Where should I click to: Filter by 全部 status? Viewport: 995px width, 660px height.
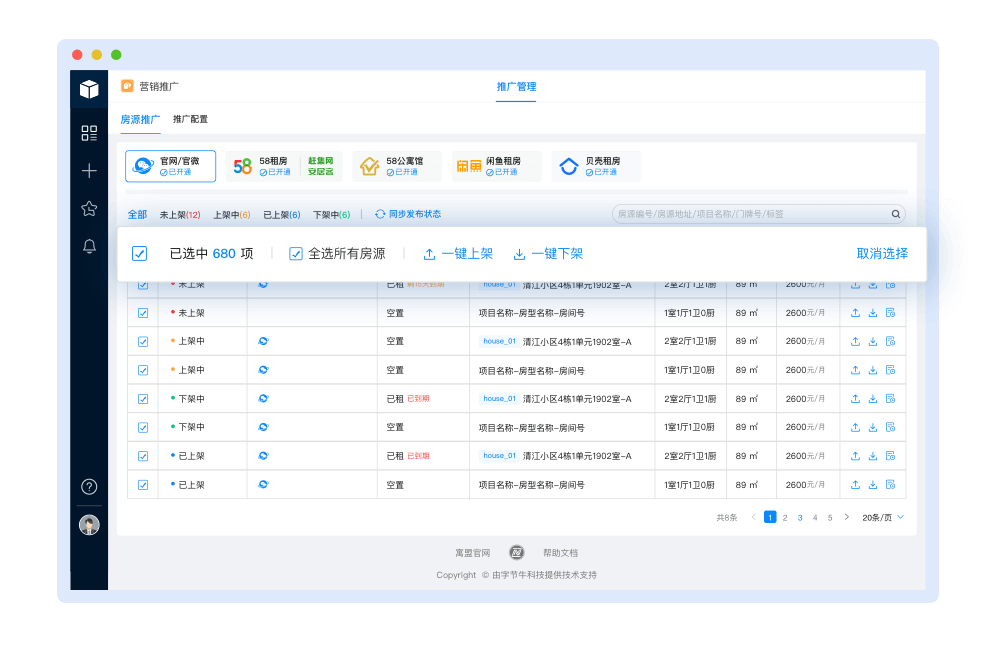pyautogui.click(x=137, y=214)
